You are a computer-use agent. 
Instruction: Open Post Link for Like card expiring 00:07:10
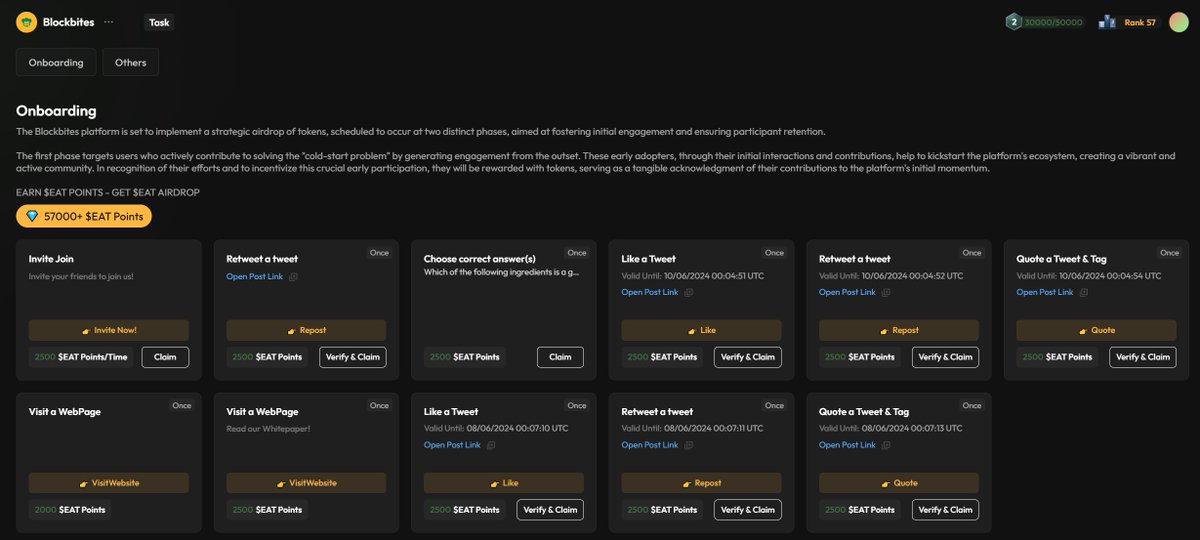point(452,445)
